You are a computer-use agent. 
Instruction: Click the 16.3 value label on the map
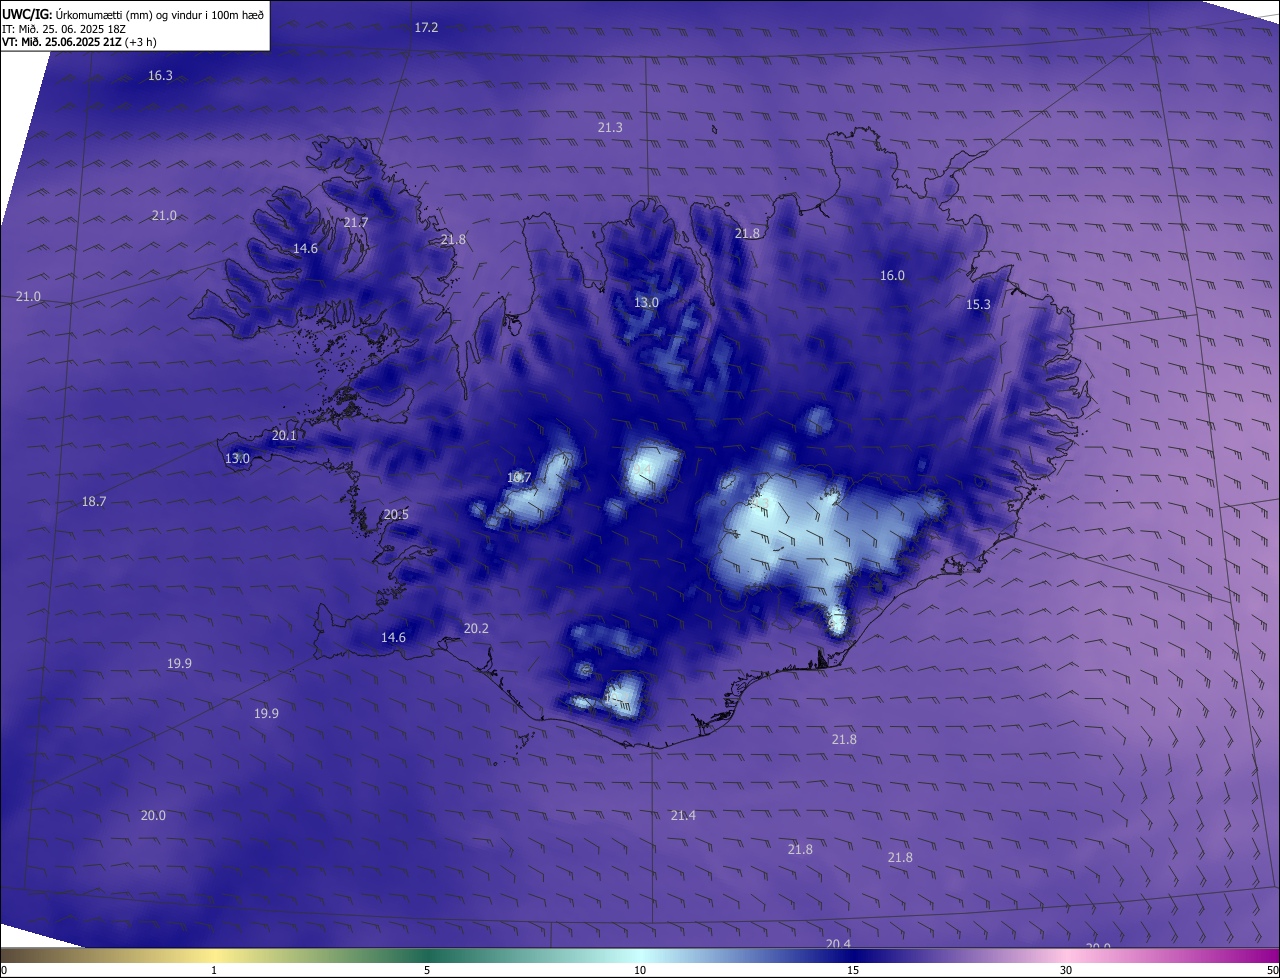pyautogui.click(x=160, y=75)
